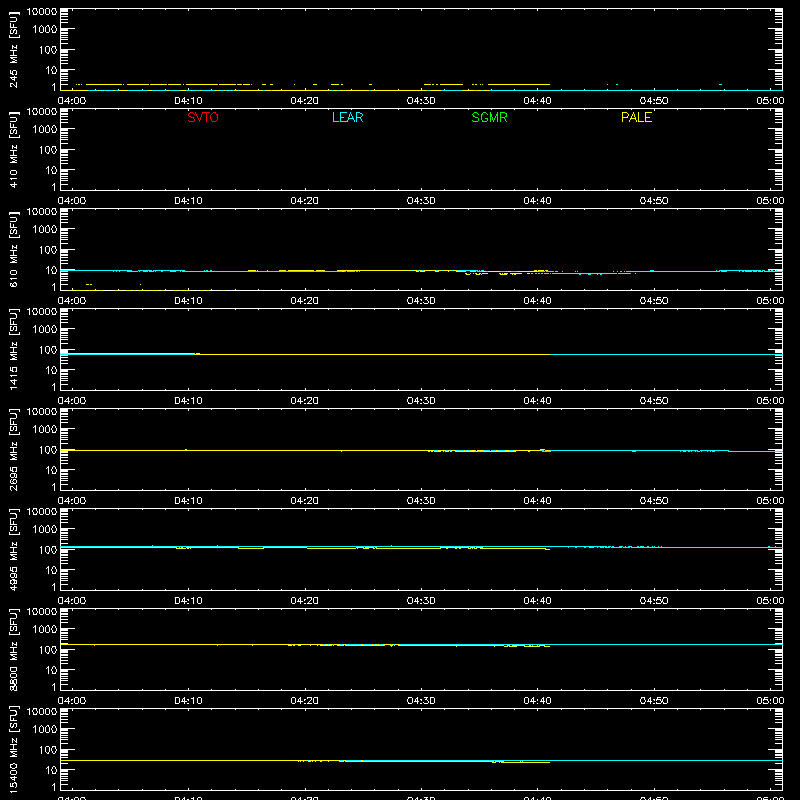
Task: Click the 04:10 time label below 245 MHz plot
Action: click(188, 101)
